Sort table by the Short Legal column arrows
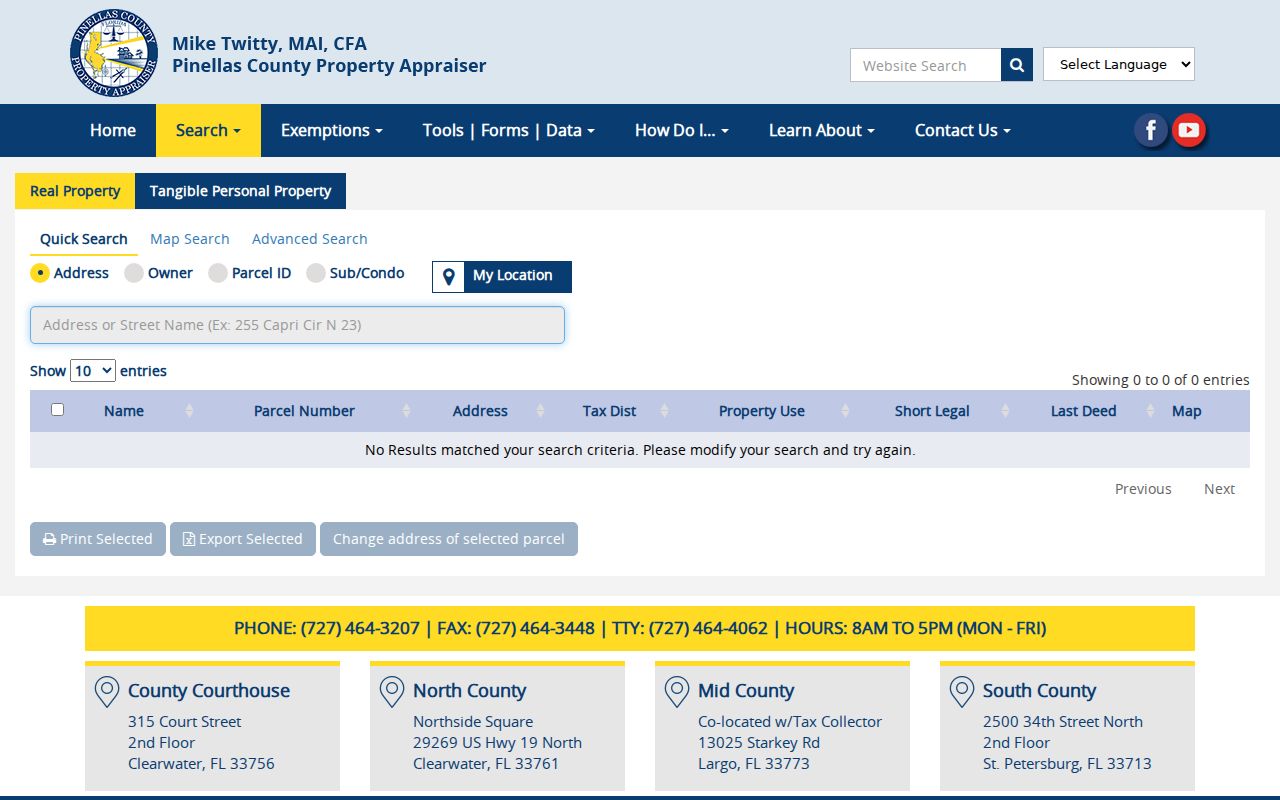The width and height of the screenshot is (1280, 800). pyautogui.click(x=1005, y=411)
